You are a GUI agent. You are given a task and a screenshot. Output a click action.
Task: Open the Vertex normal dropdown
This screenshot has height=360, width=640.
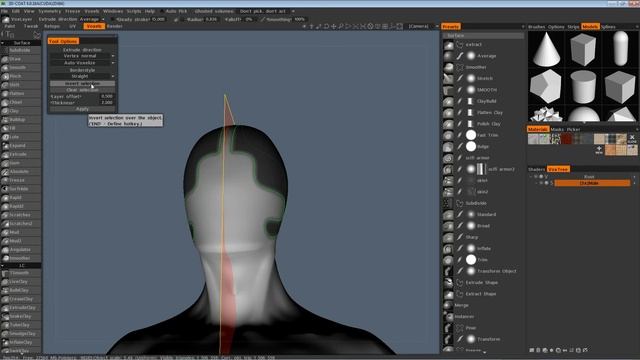tap(82, 56)
